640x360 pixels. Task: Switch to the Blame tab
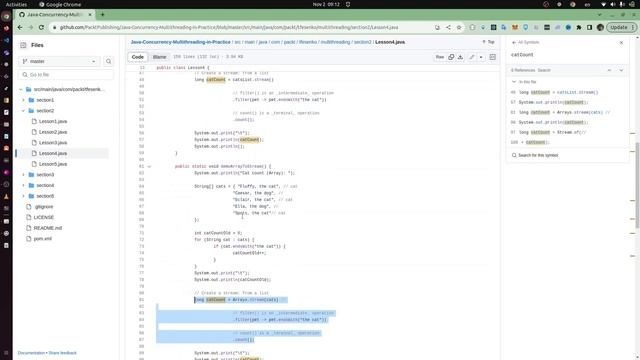point(159,57)
